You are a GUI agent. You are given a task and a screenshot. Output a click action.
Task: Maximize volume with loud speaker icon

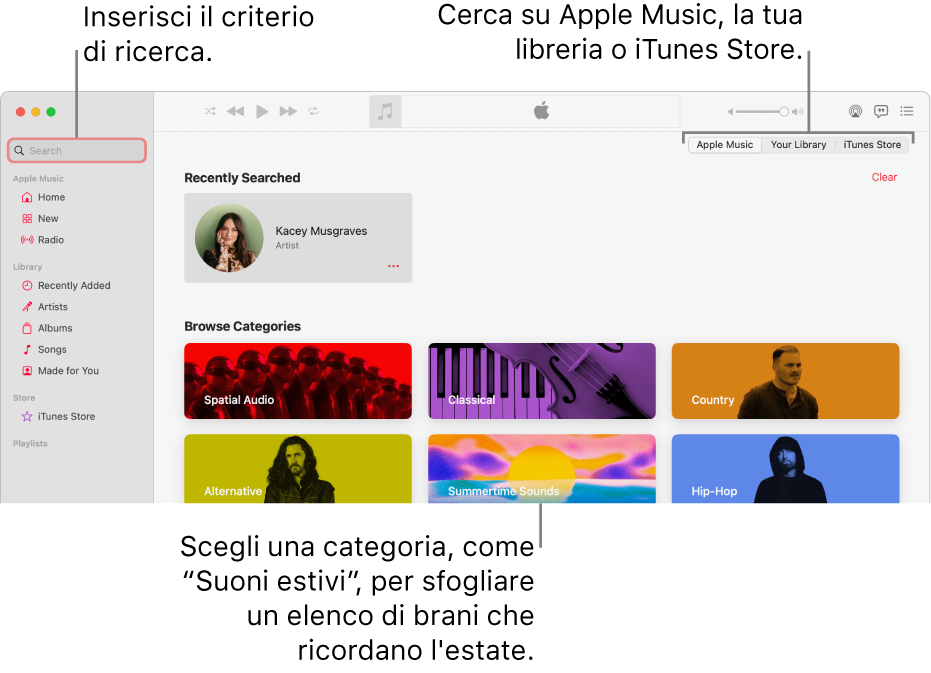797,111
